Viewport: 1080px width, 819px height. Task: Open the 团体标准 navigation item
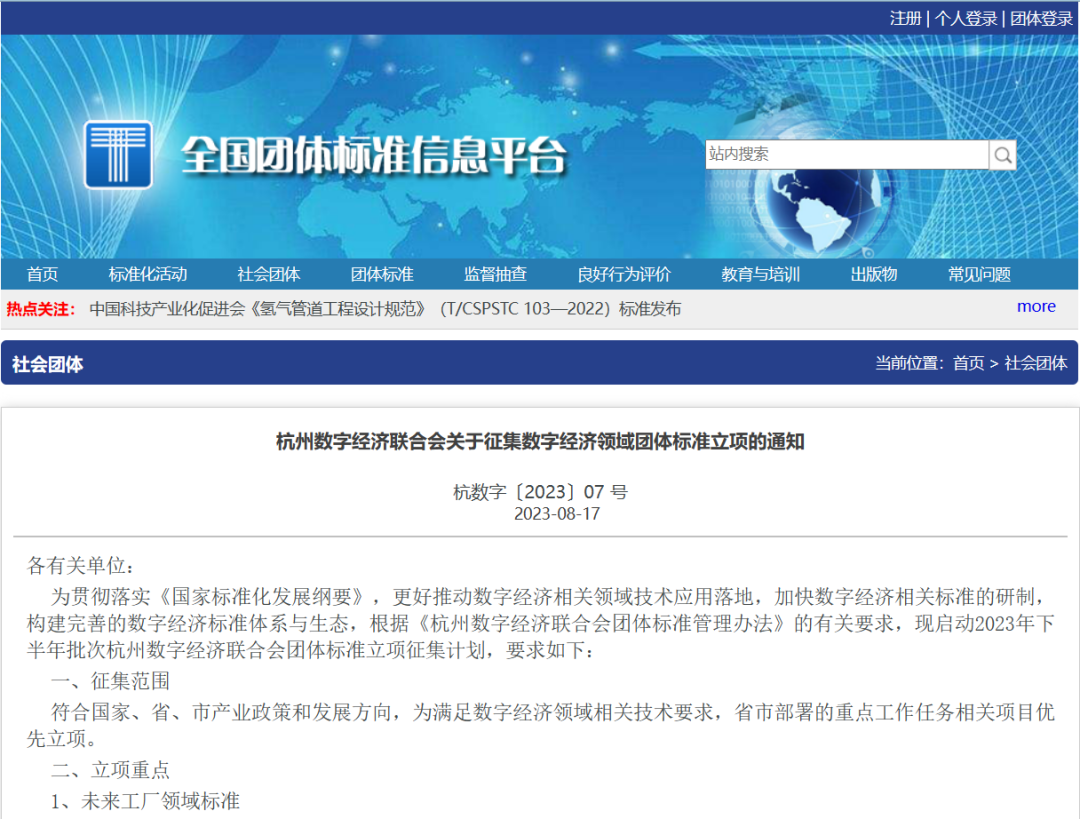click(x=382, y=274)
